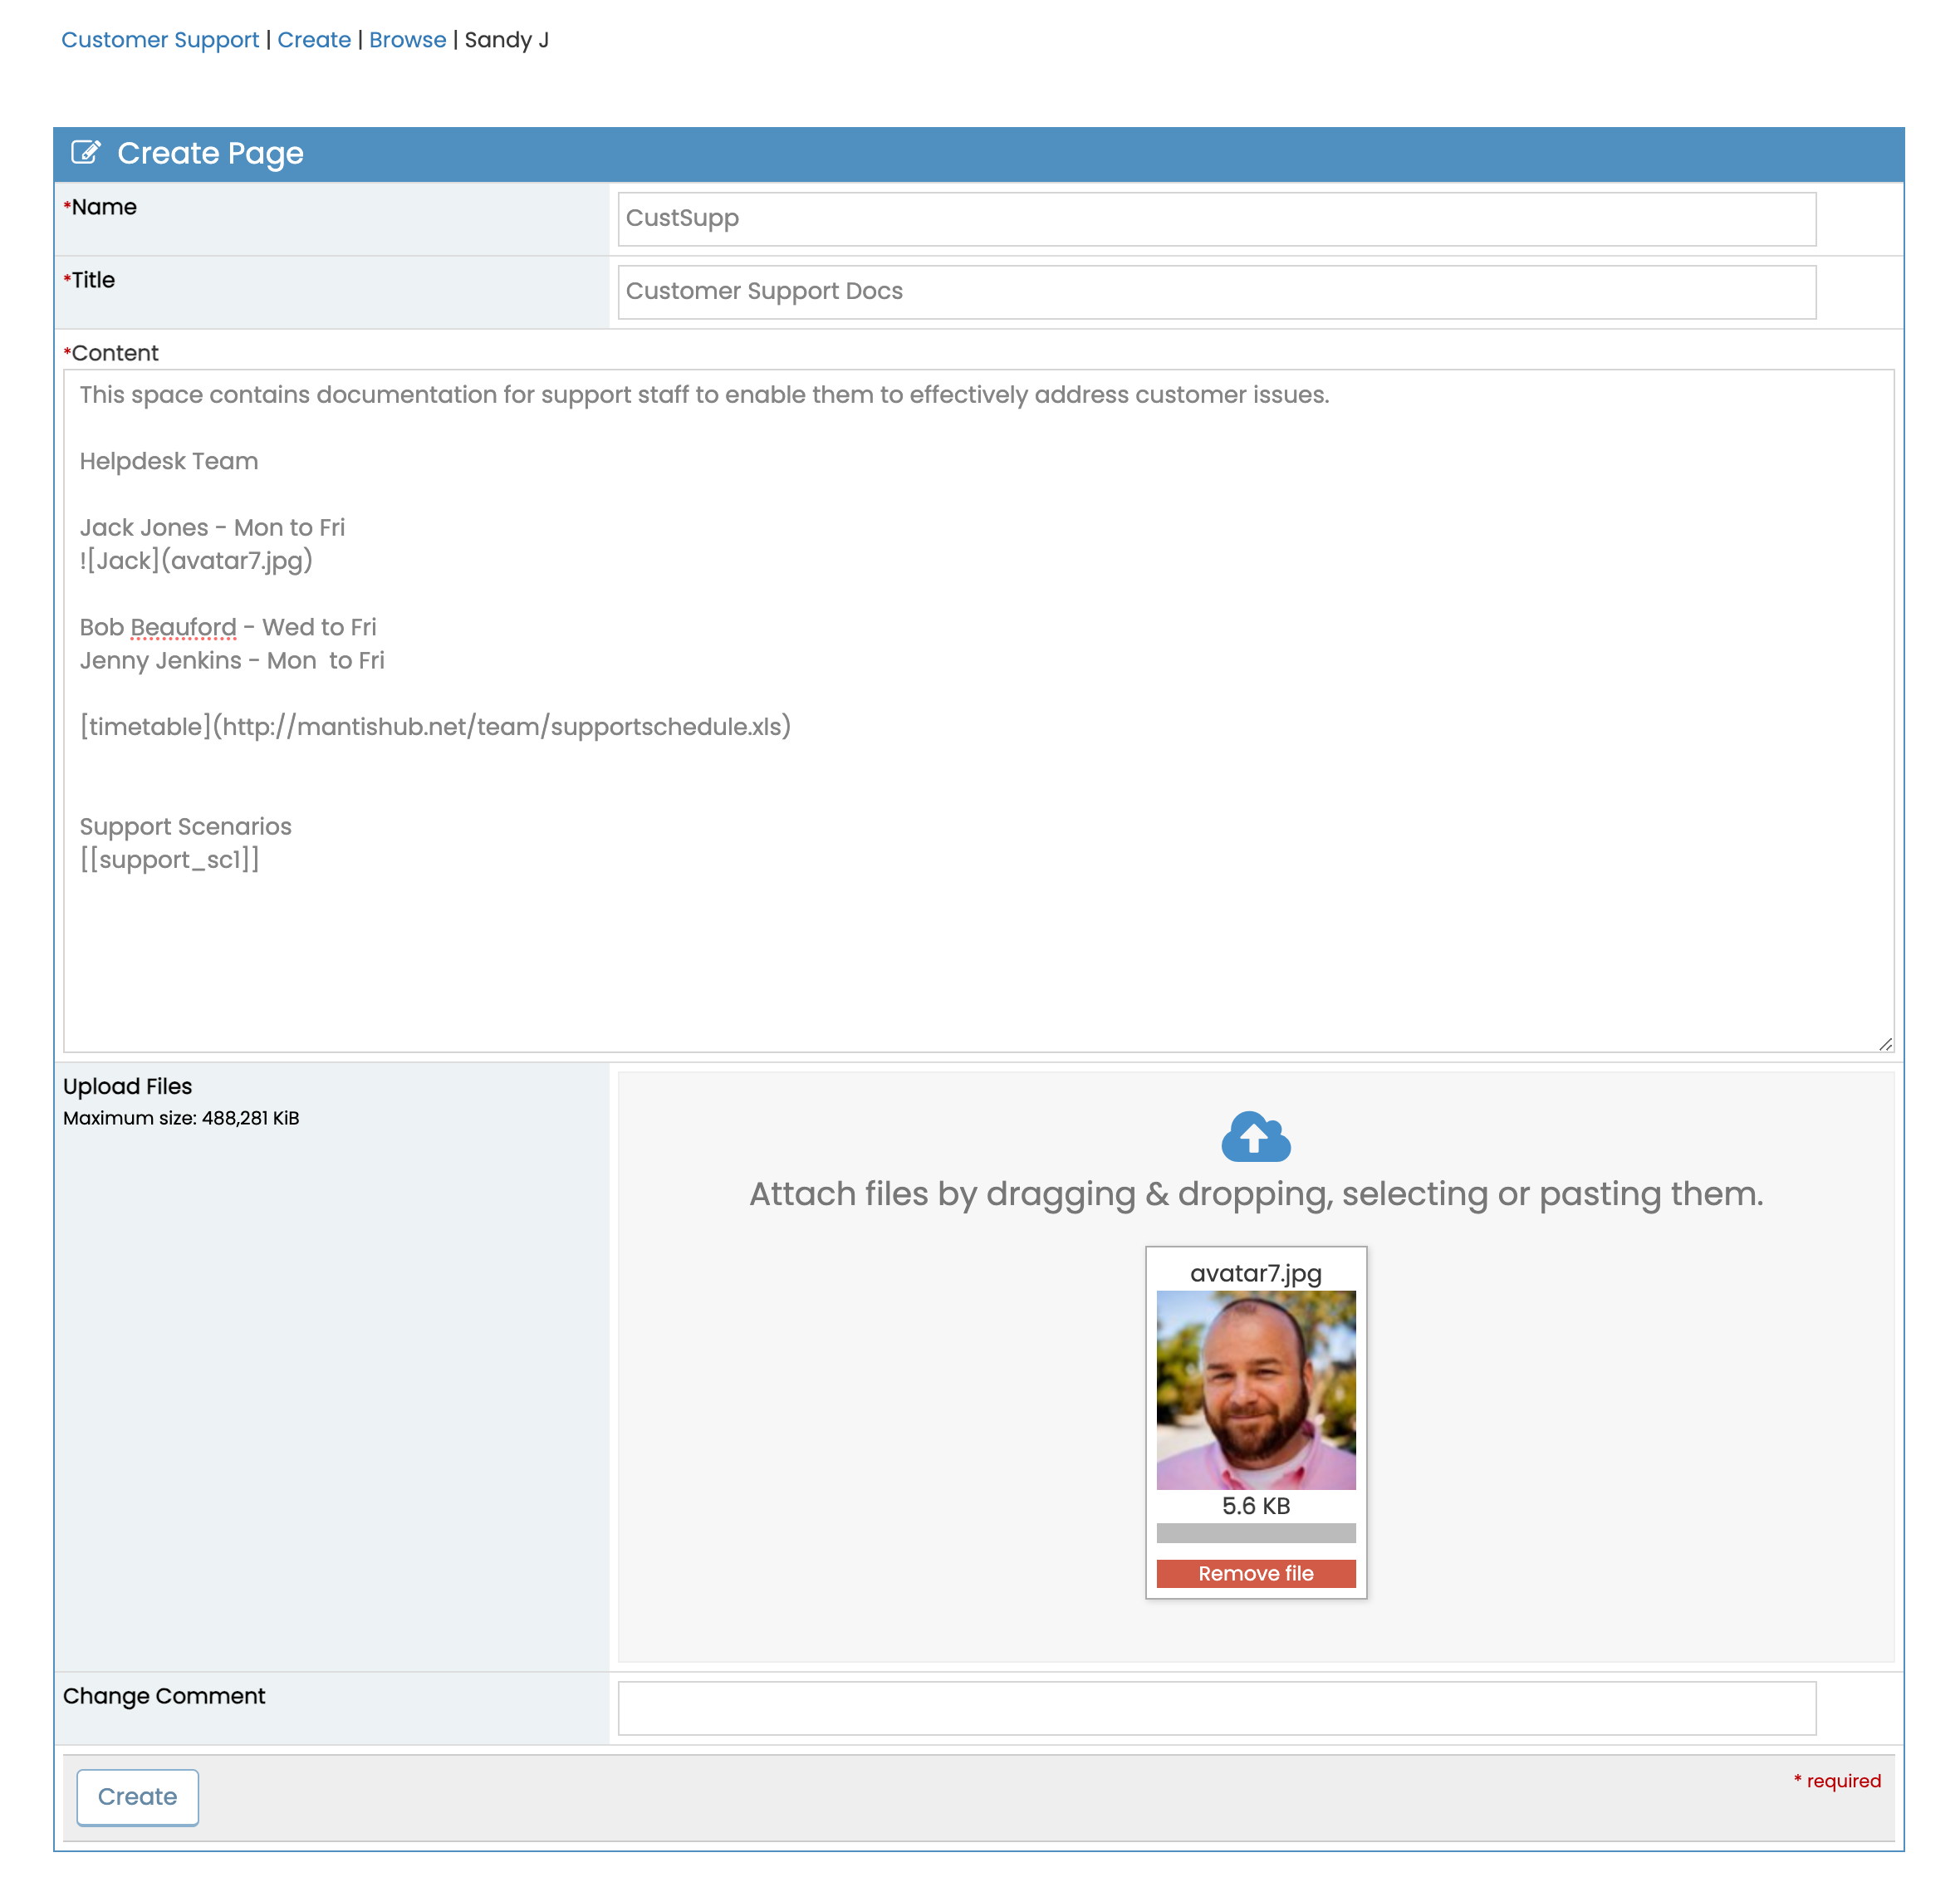Focus the Change Comment input field

(1216, 1708)
